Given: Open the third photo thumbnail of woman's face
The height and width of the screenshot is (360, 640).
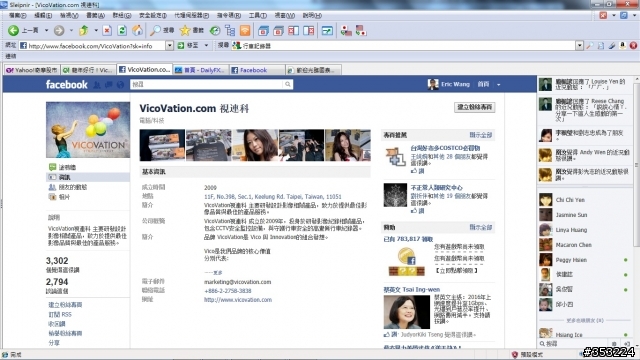Looking at the screenshot, I should [x=255, y=145].
